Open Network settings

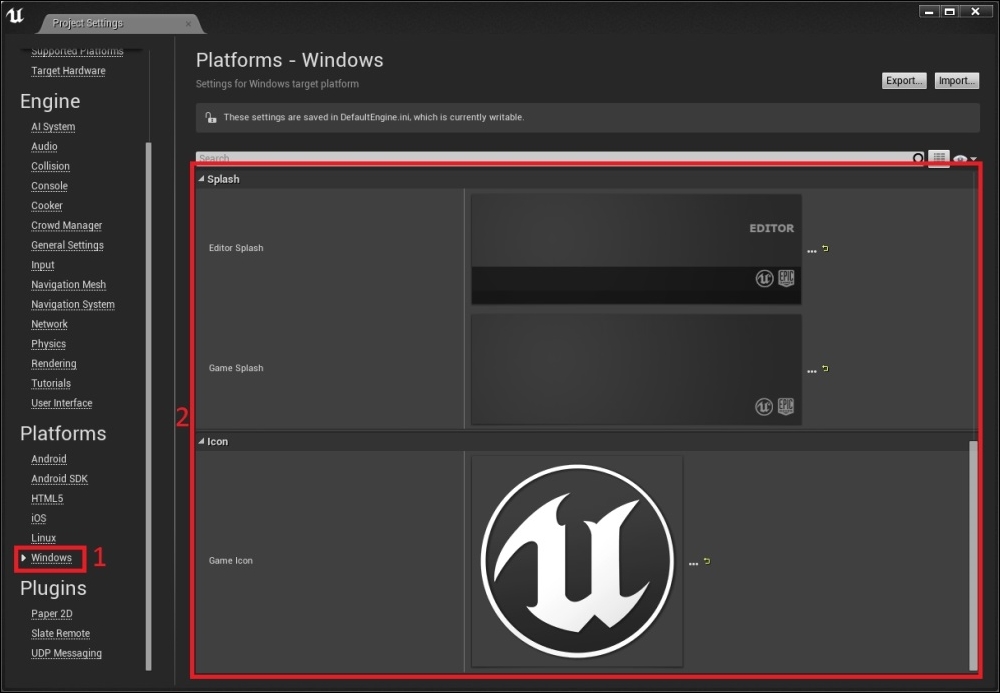pos(49,325)
